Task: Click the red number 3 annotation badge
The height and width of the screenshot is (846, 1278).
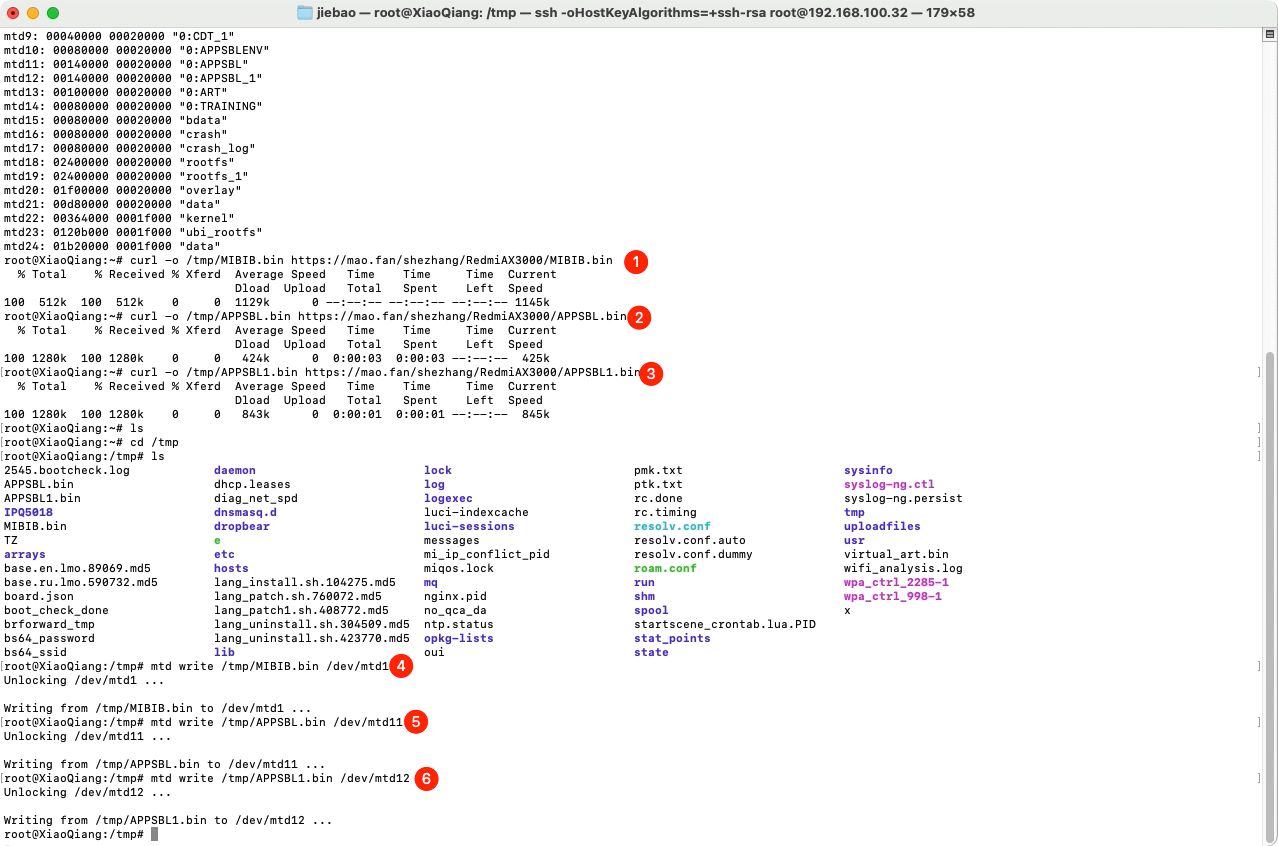Action: [x=651, y=374]
